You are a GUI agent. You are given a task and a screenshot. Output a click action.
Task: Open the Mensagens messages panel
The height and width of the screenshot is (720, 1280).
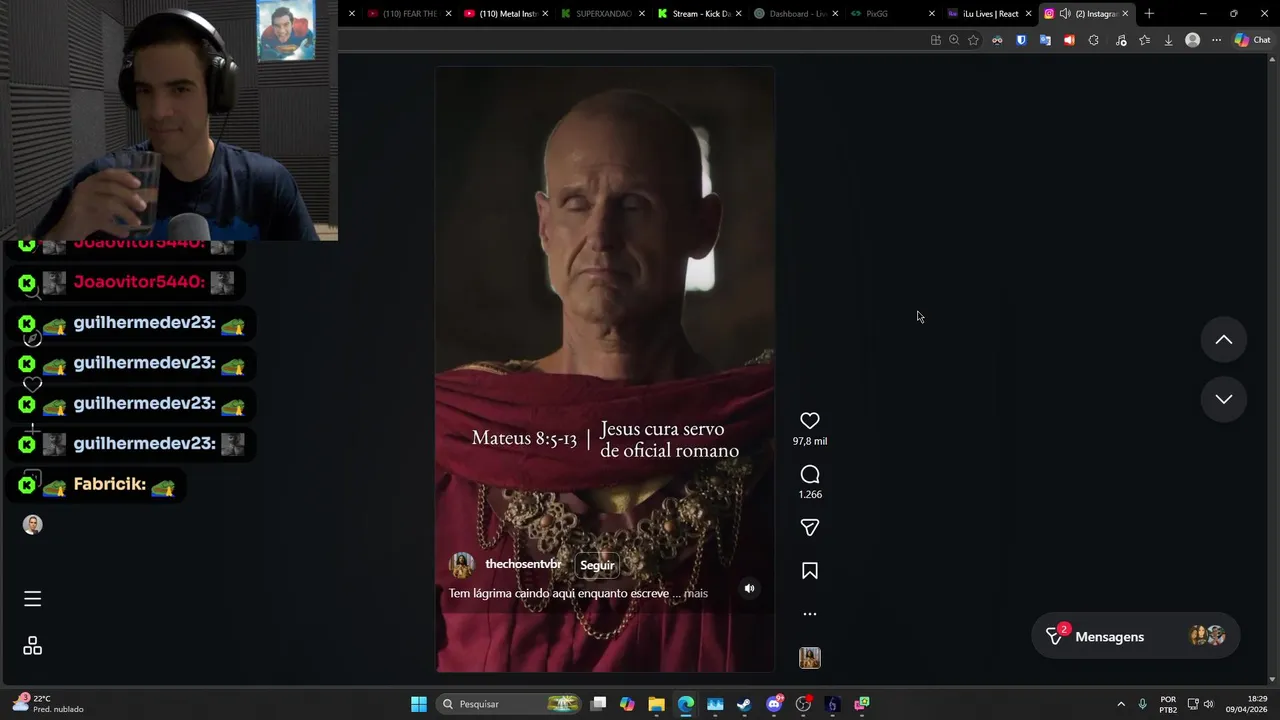(1135, 636)
